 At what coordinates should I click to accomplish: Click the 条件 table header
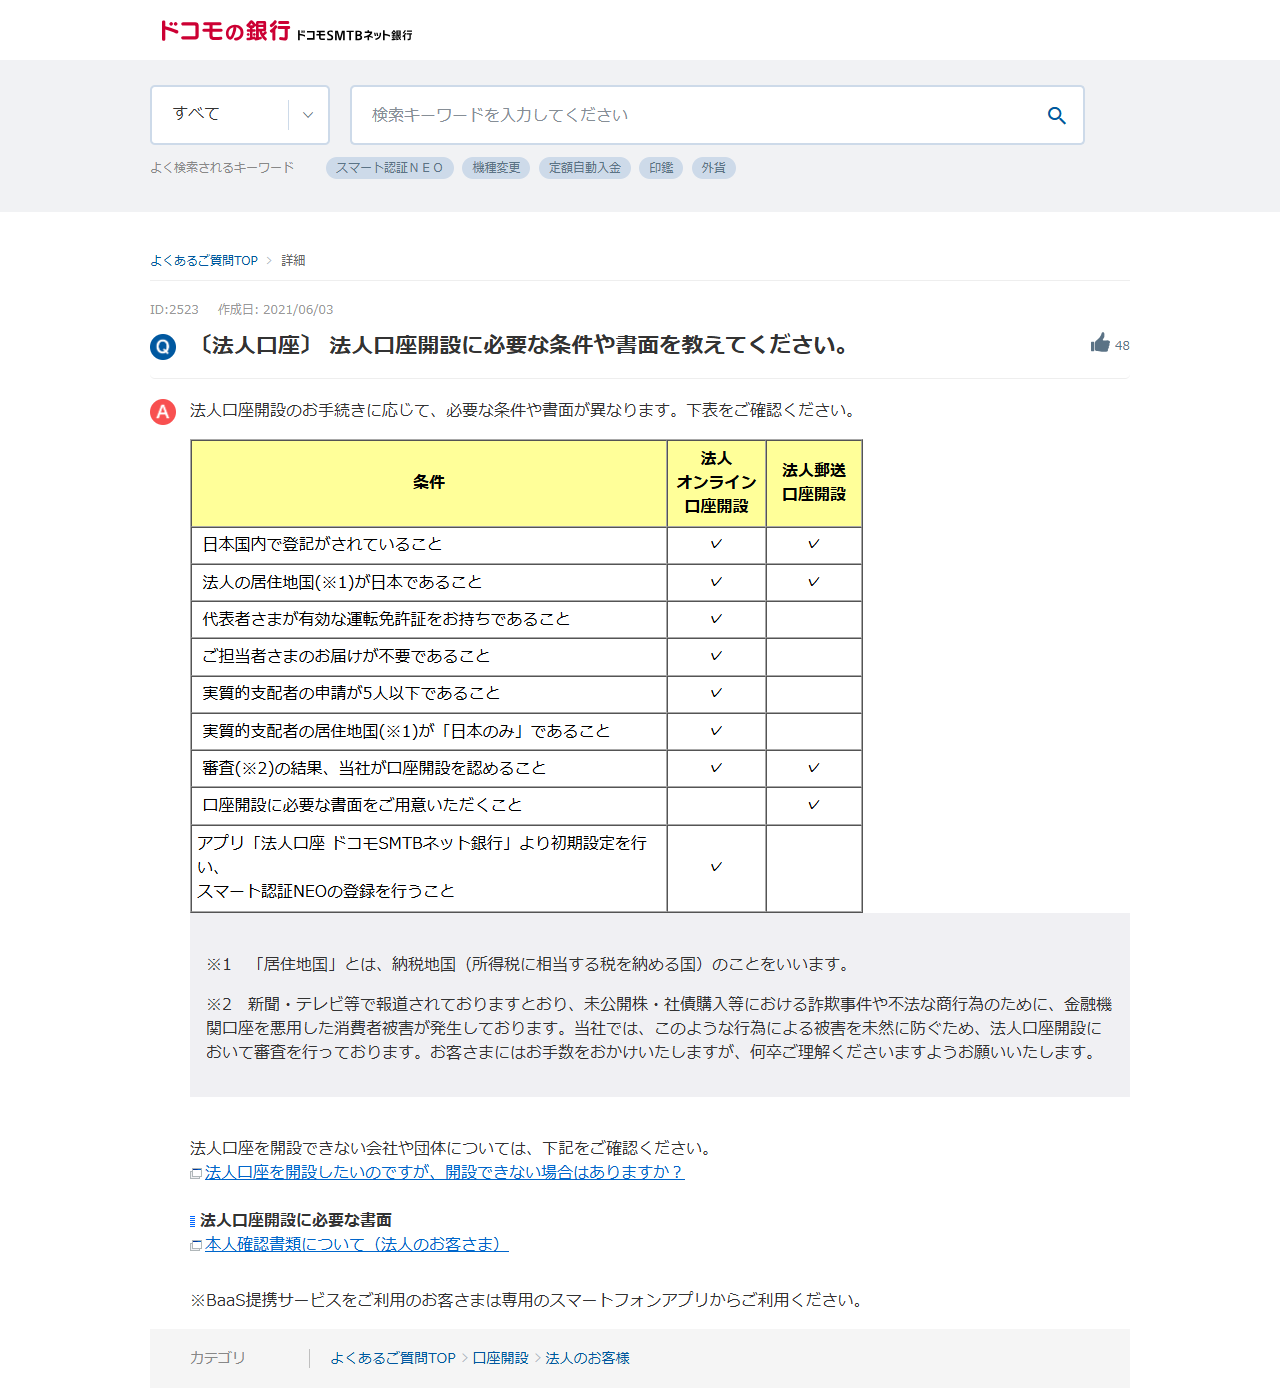pos(429,483)
